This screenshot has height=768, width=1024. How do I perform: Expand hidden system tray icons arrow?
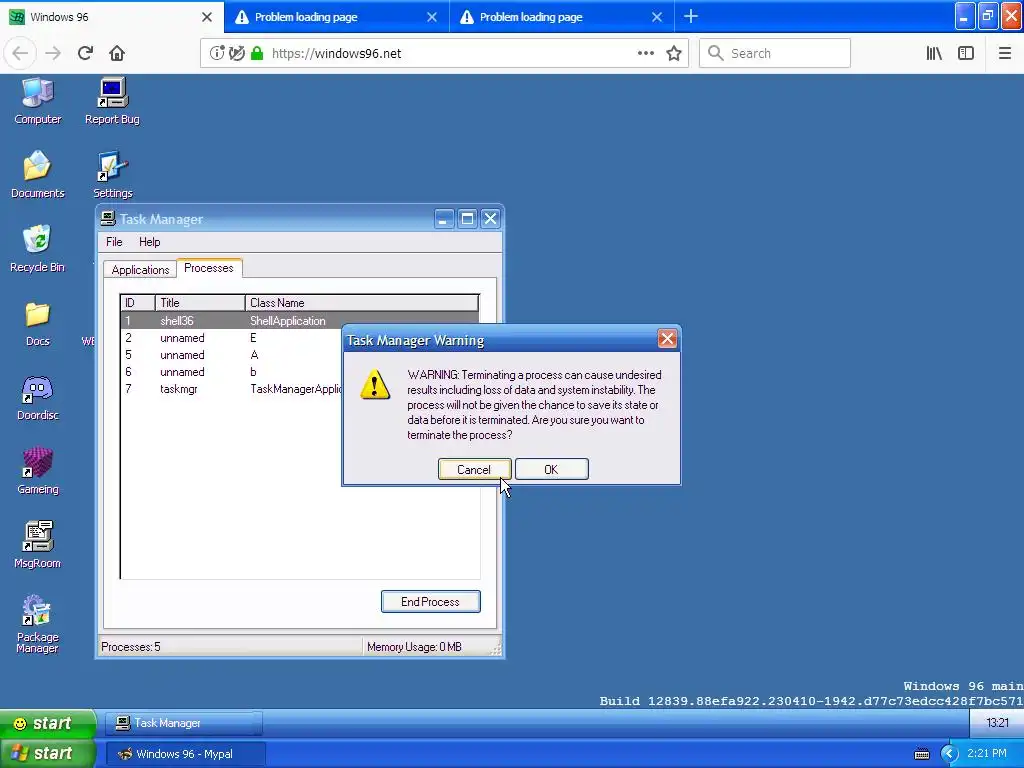click(x=949, y=754)
